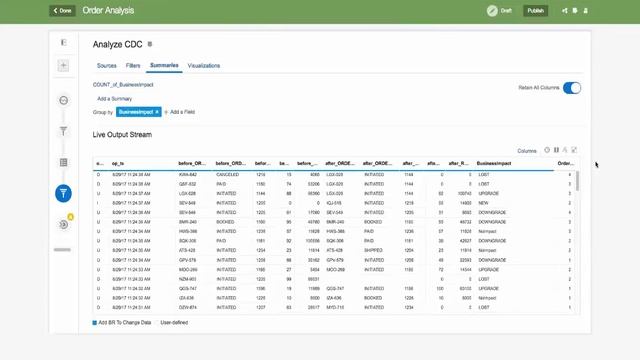Click the before_ORD... column header

[x=231, y=164]
